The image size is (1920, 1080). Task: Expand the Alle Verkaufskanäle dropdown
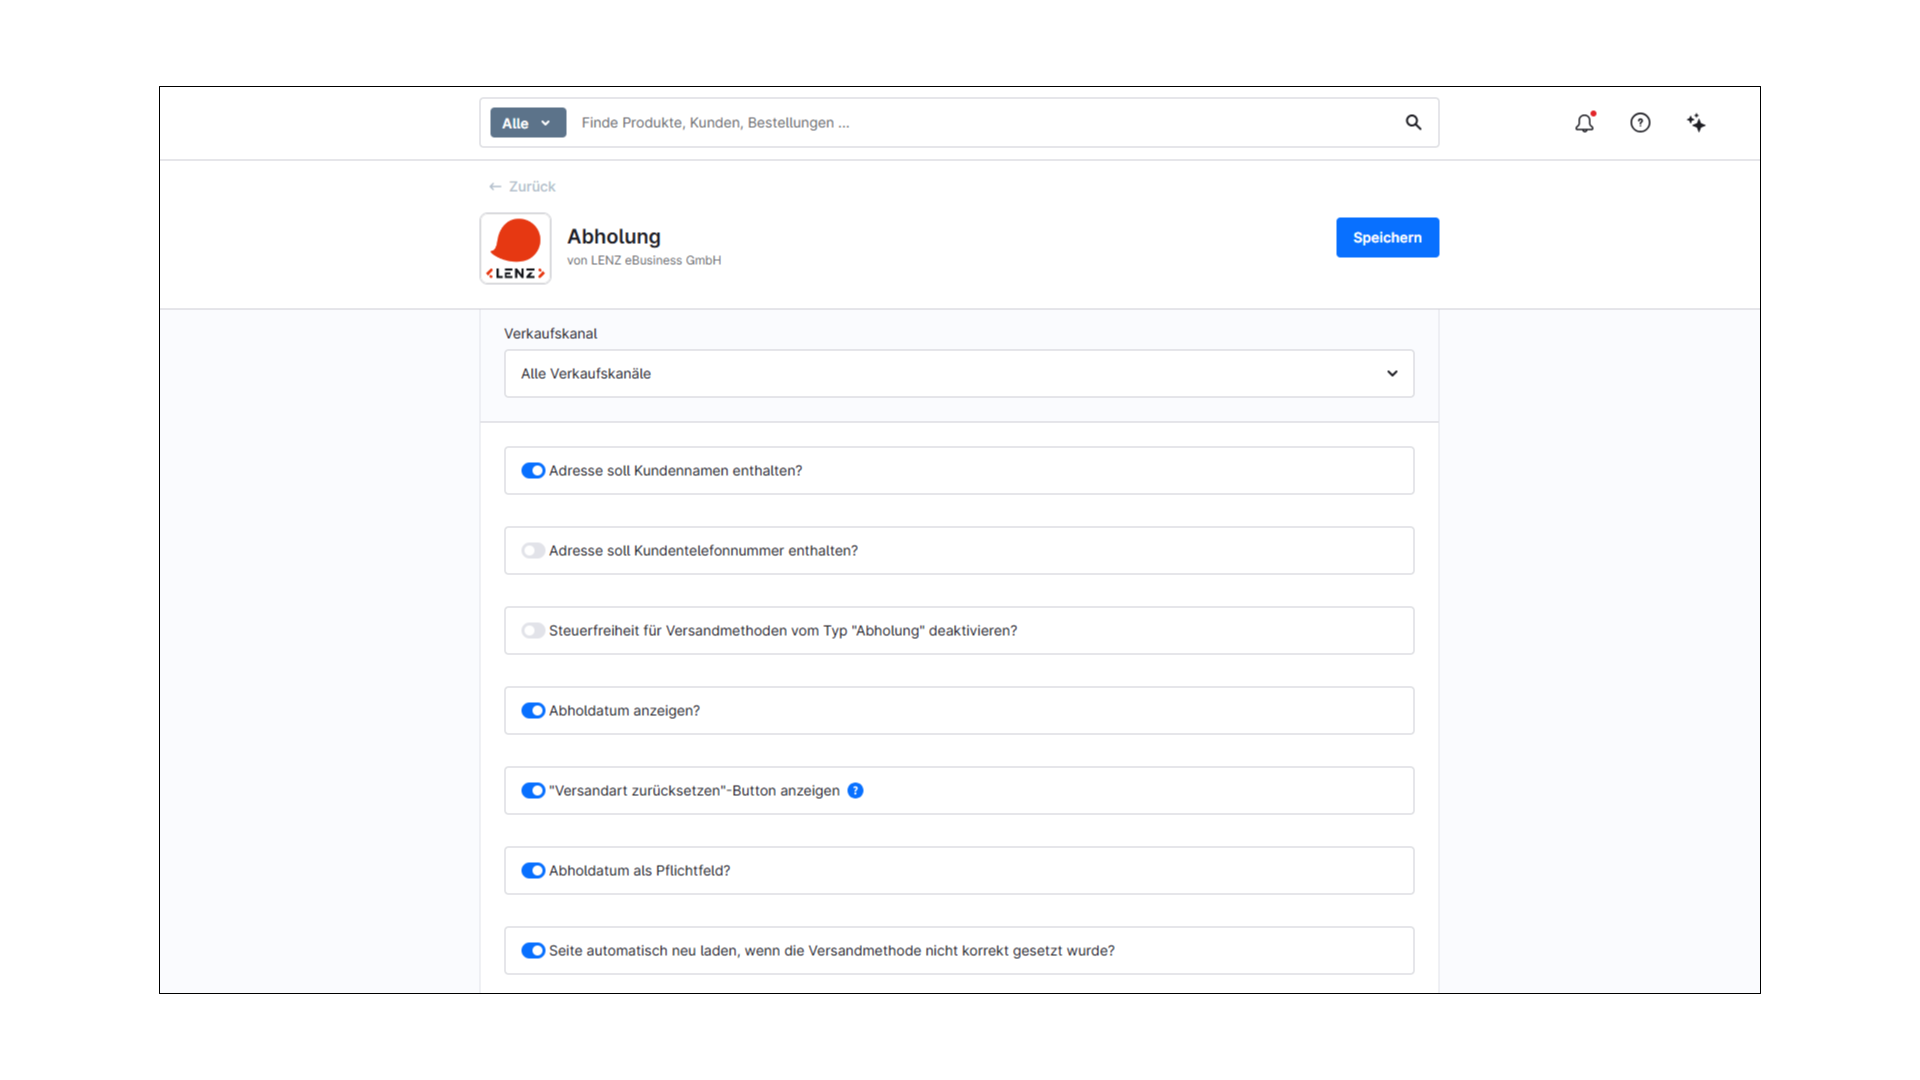tap(959, 374)
